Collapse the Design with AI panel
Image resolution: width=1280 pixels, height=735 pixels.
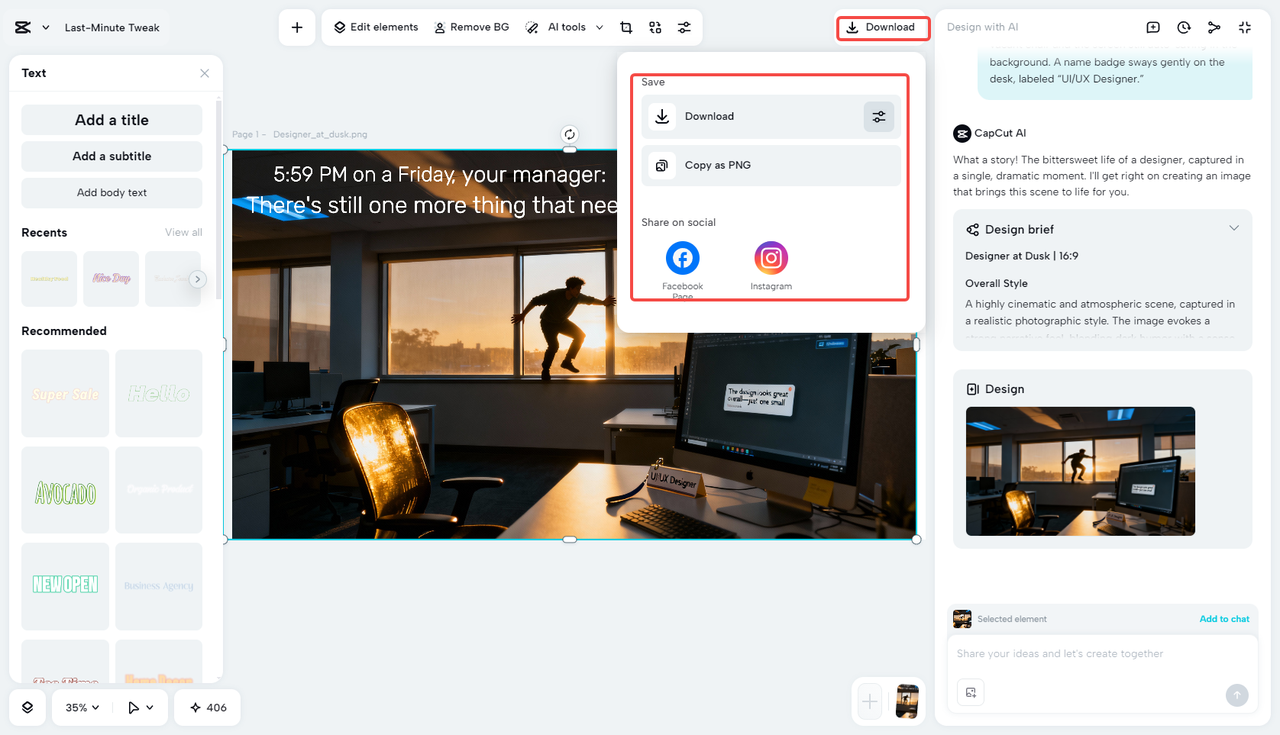[x=1245, y=28]
